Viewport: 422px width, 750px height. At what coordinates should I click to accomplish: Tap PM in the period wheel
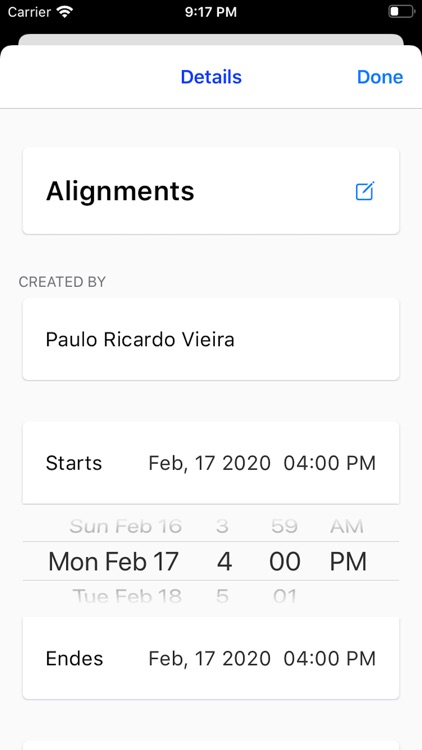click(348, 562)
